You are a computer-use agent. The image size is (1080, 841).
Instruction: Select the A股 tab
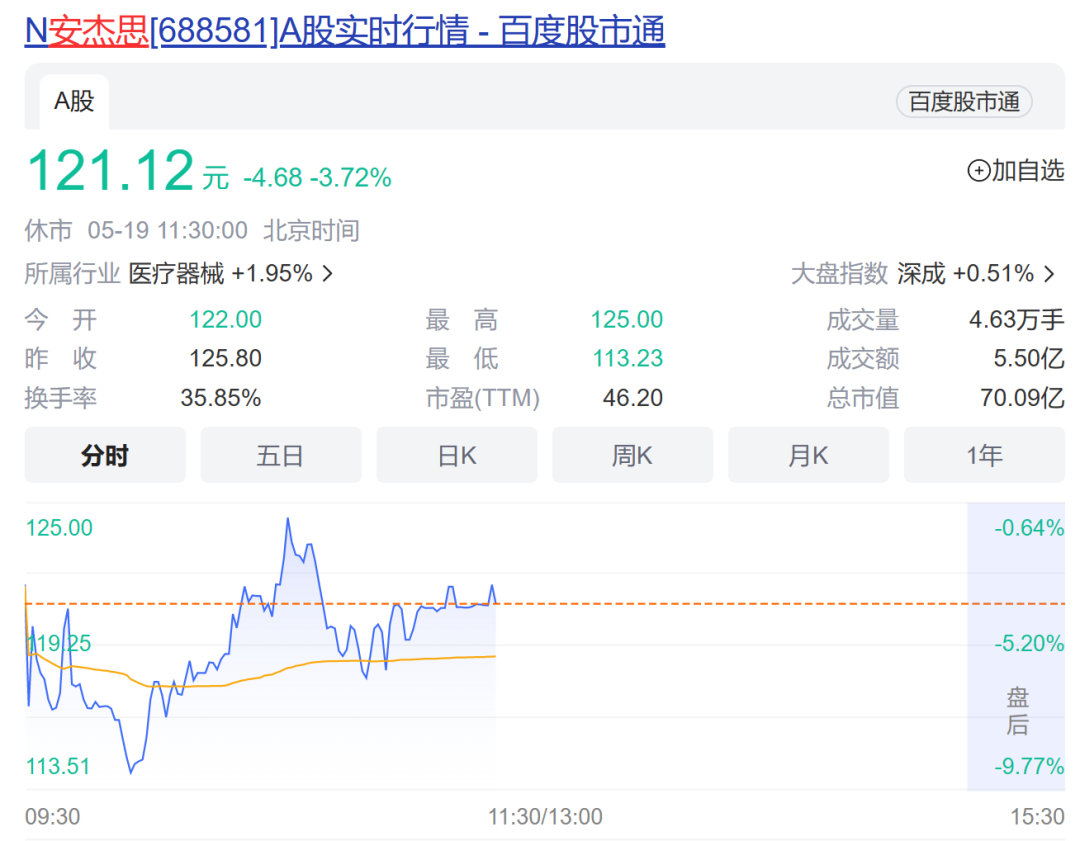pos(74,102)
